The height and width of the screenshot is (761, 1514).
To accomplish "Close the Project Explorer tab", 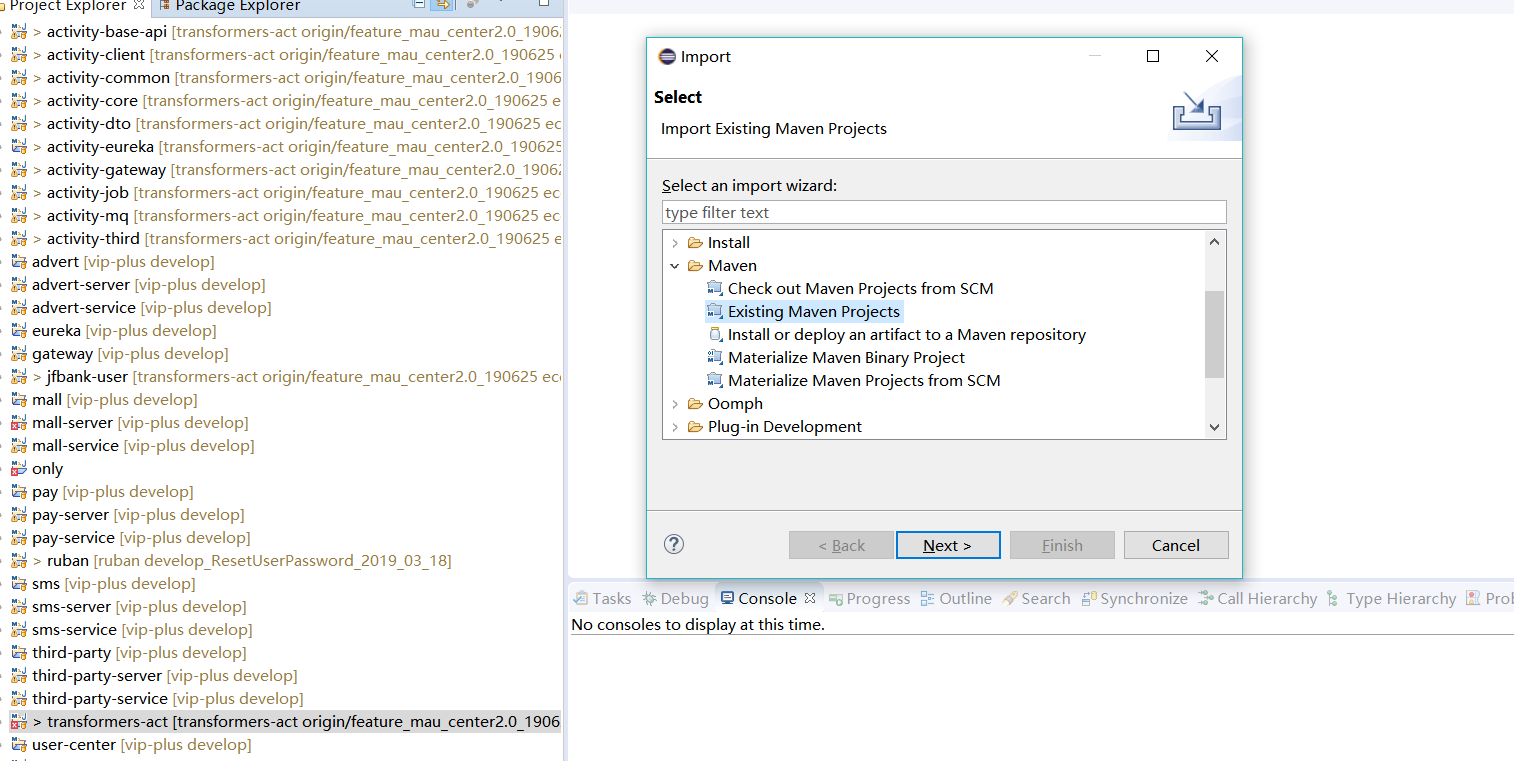I will click(139, 5).
